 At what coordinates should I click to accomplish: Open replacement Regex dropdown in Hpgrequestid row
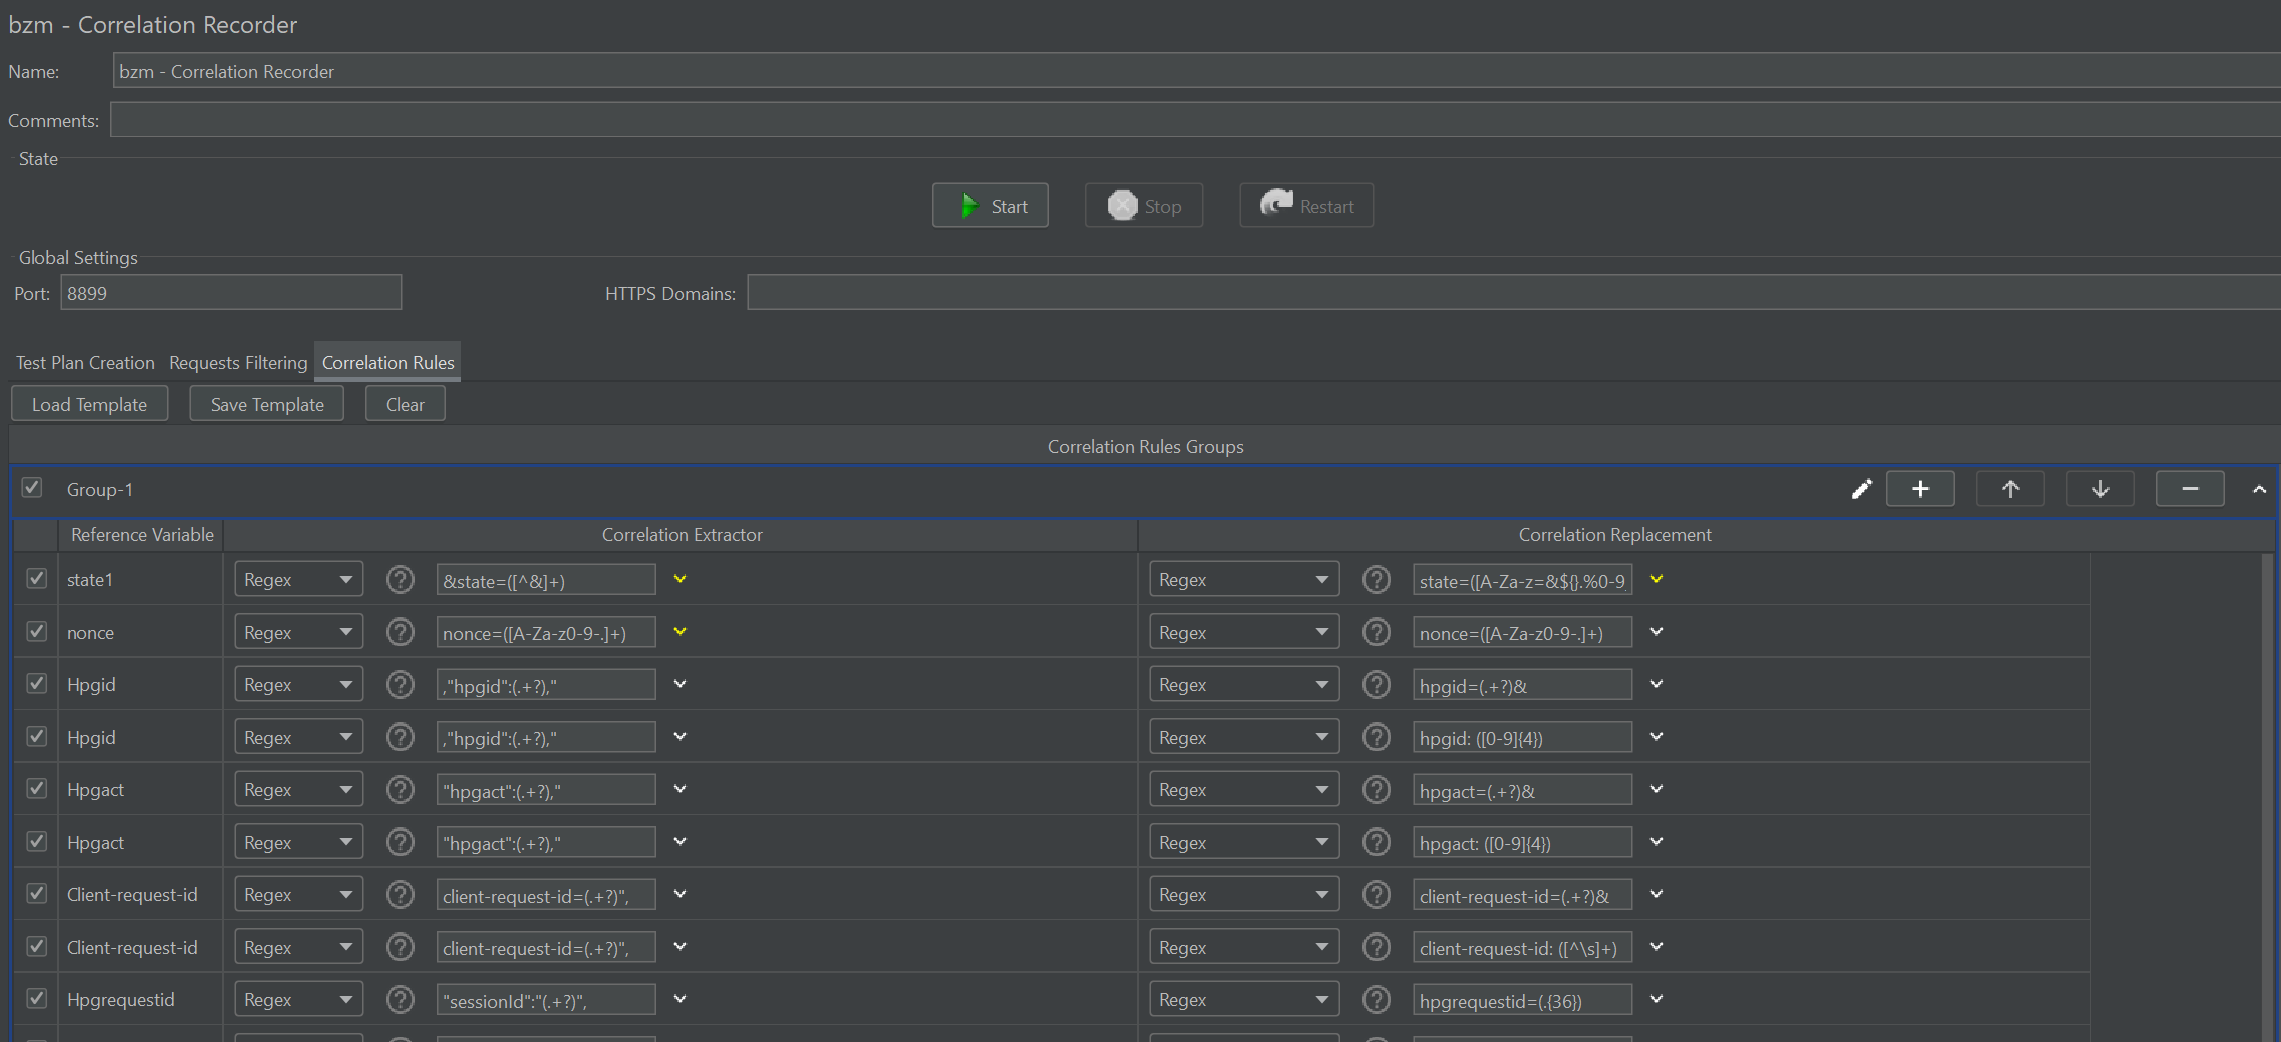[x=1244, y=999]
